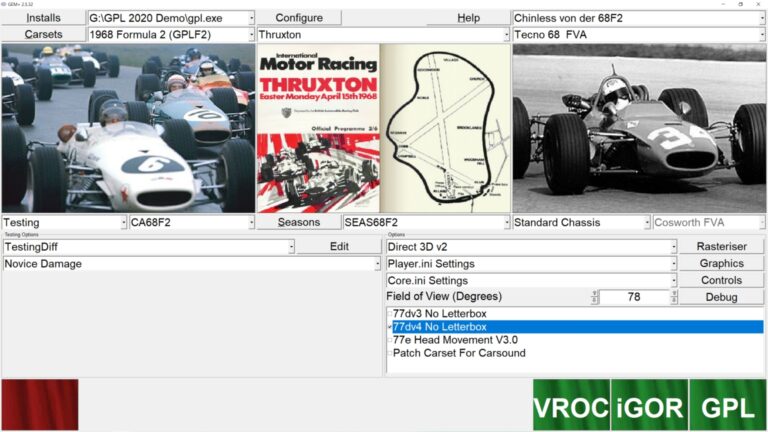Click the red flag button at bottom left
The height and width of the screenshot is (432, 768).
coord(40,405)
